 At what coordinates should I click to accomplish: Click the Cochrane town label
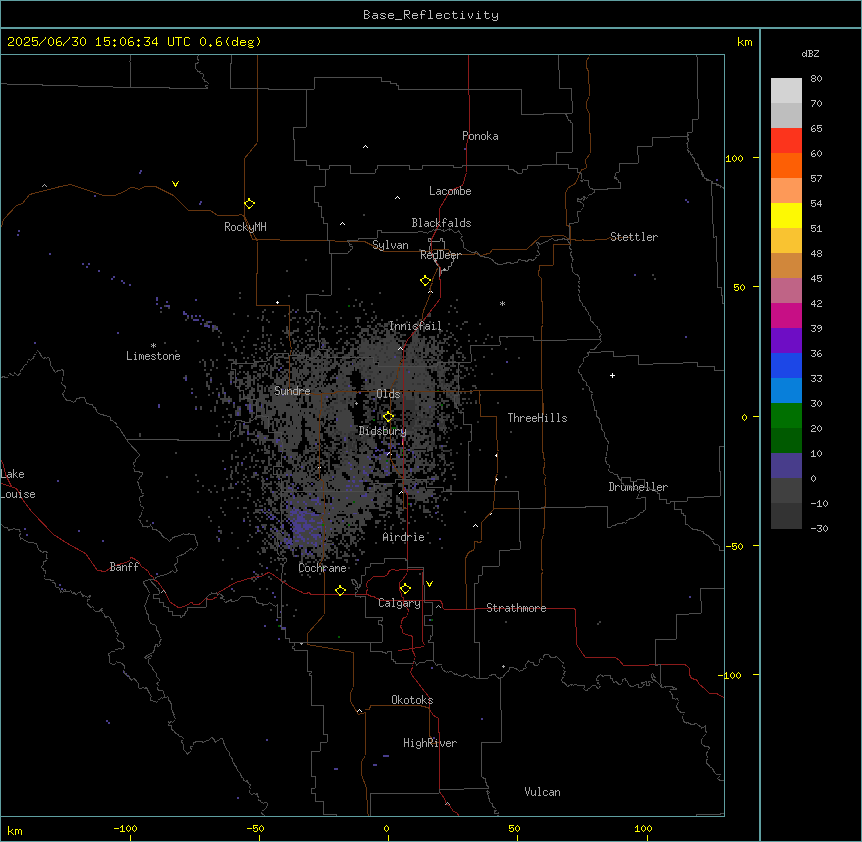click(323, 568)
